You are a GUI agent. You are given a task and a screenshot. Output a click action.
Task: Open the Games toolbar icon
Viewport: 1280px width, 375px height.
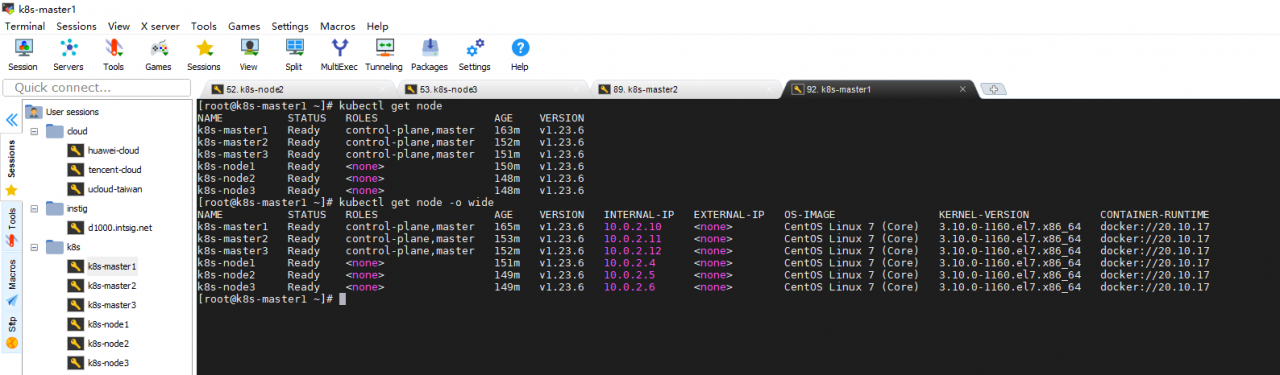pos(158,54)
